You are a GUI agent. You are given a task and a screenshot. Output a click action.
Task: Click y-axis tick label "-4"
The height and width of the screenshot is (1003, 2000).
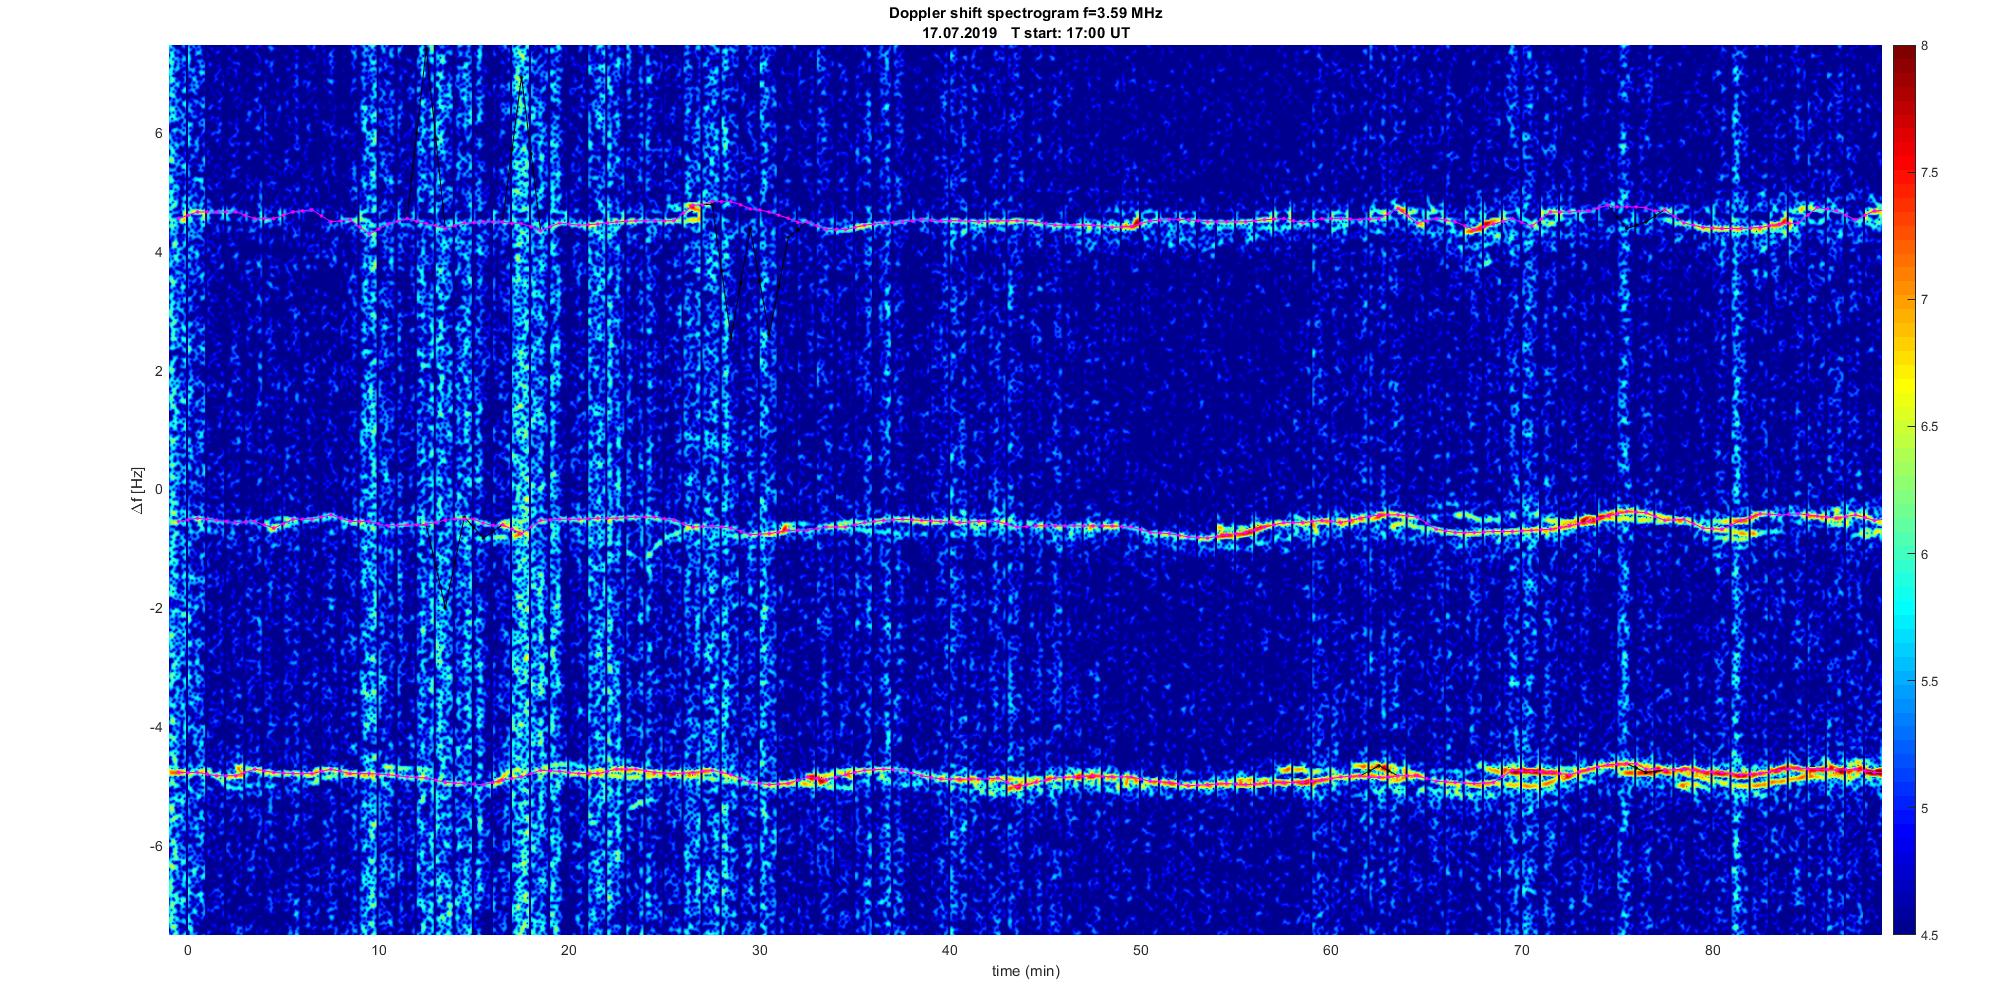click(157, 727)
